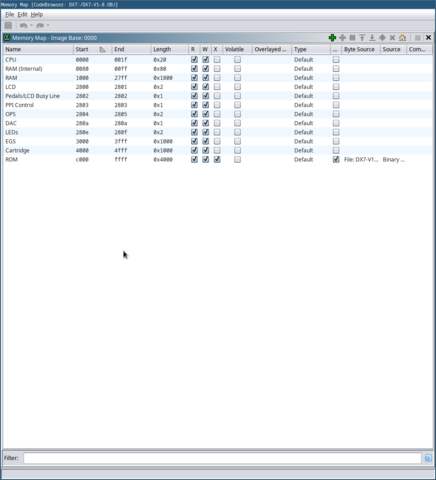Click the greyed icon left of the panel close X
This screenshot has width=436, height=480.
[418, 38]
